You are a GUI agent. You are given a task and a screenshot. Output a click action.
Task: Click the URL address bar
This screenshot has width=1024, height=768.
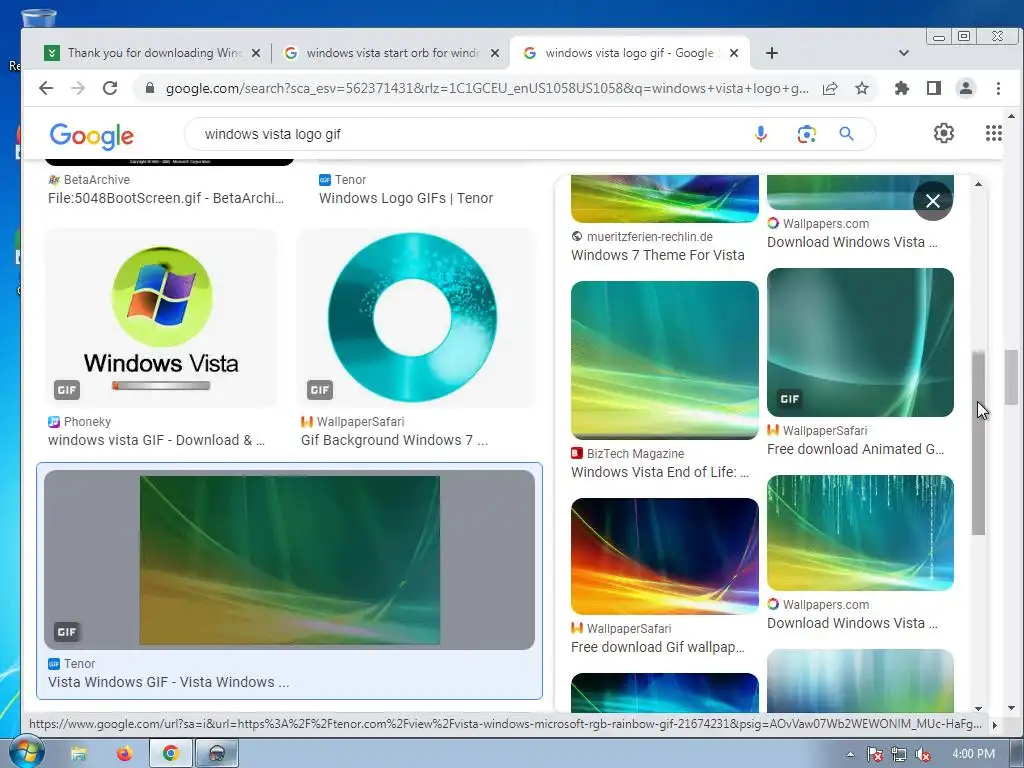(487, 88)
